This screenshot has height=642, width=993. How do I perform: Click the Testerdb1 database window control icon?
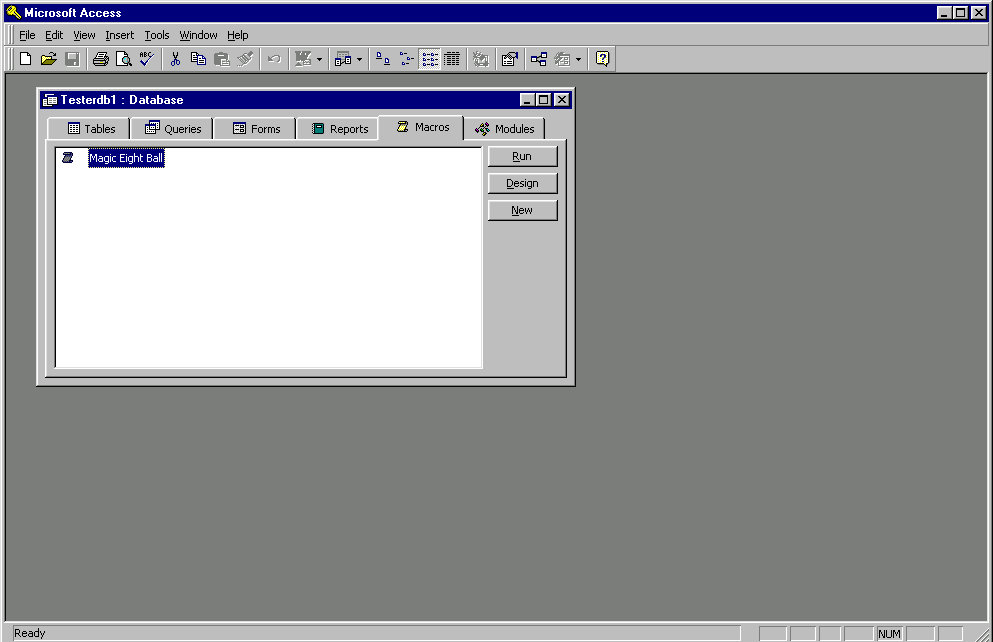(x=49, y=100)
